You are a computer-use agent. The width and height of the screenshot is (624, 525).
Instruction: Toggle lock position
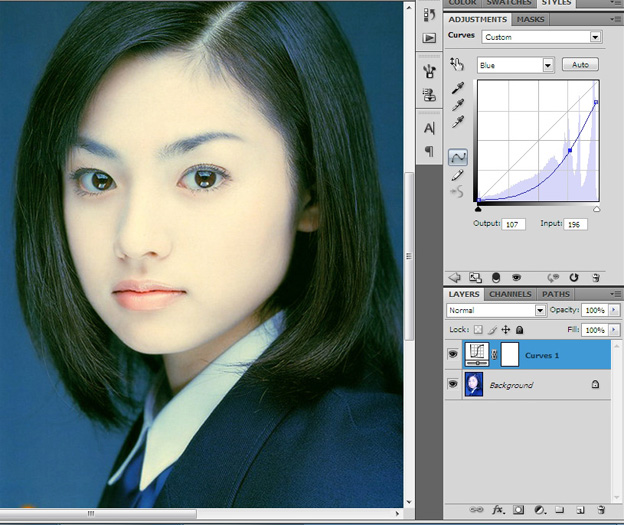pos(506,330)
